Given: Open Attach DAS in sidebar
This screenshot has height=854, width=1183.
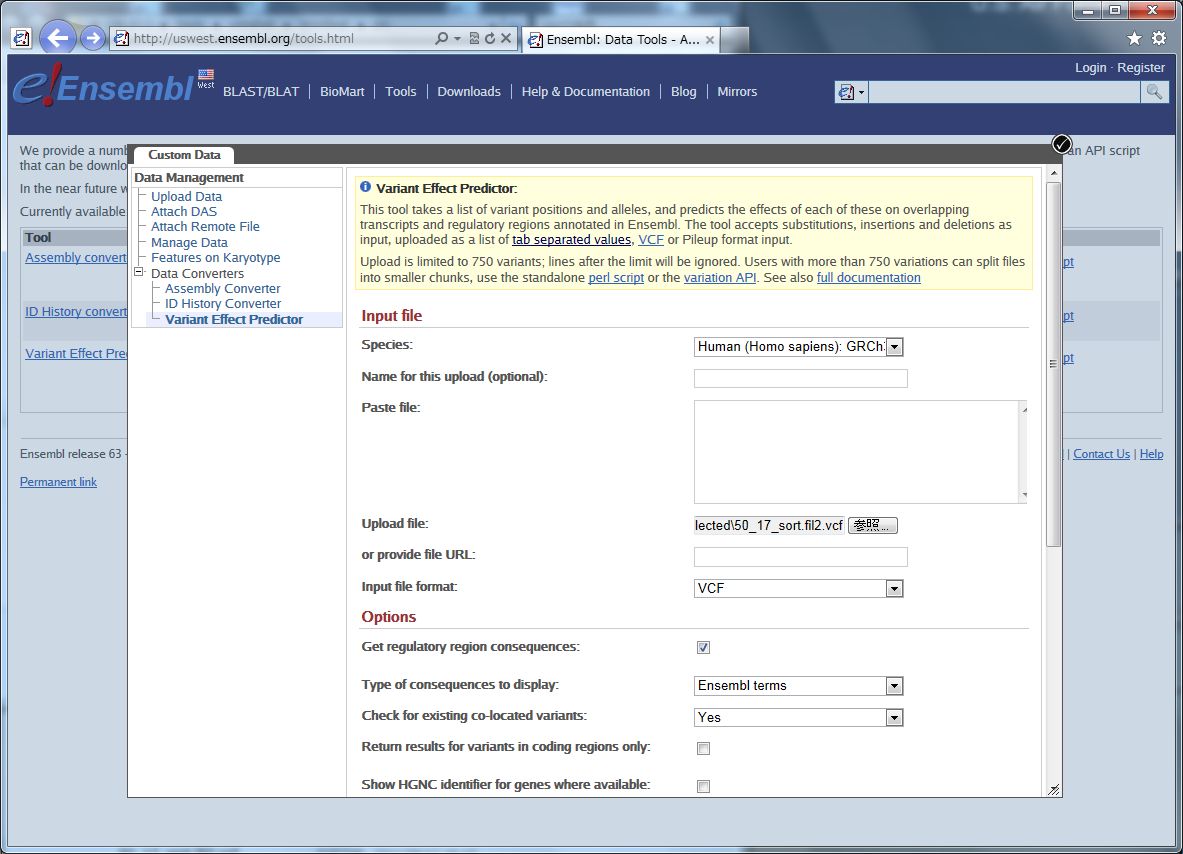Looking at the screenshot, I should pyautogui.click(x=183, y=212).
